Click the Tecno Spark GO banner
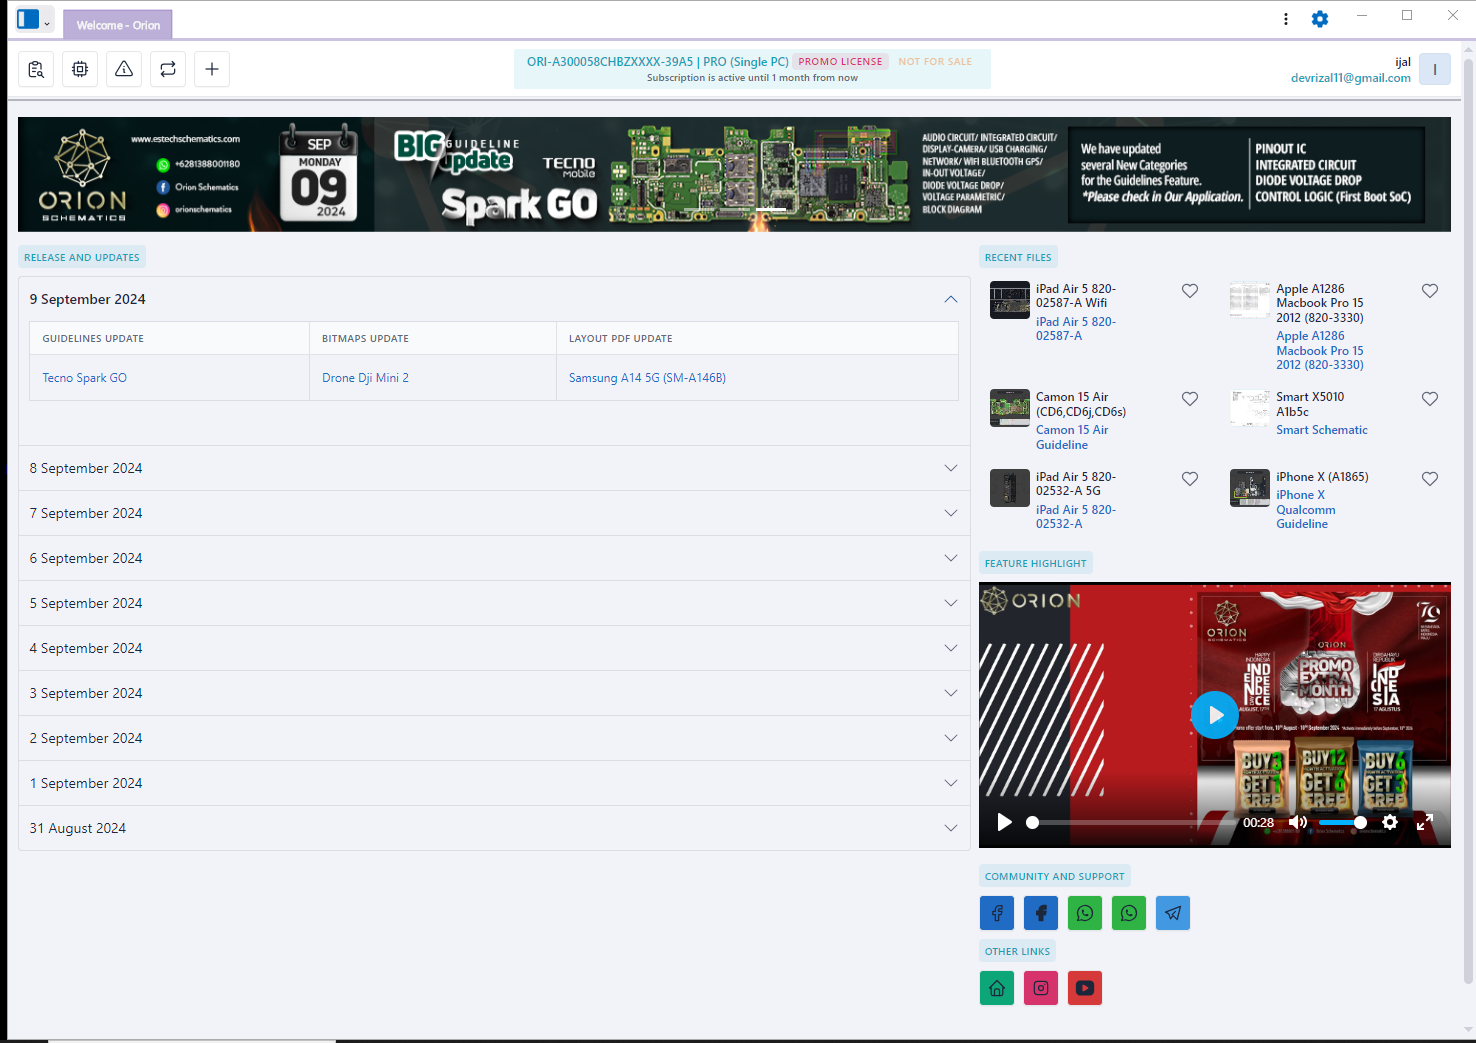This screenshot has width=1476, height=1043. point(734,175)
